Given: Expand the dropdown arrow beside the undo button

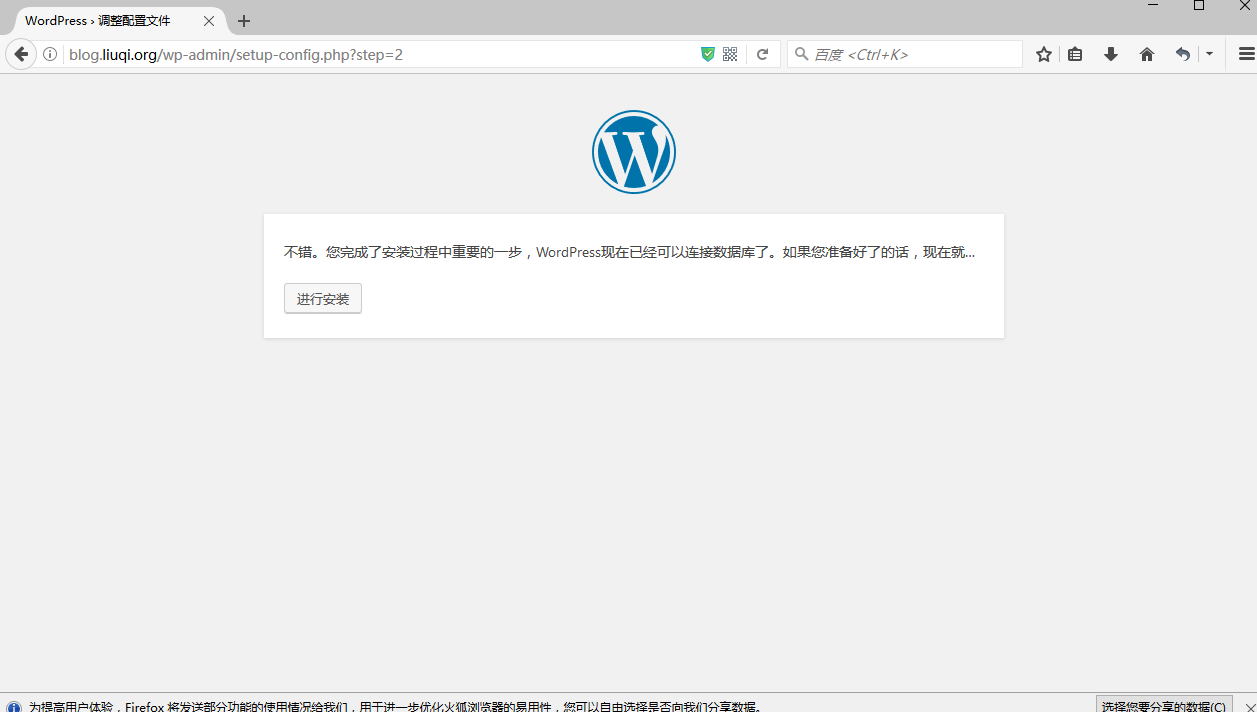Looking at the screenshot, I should (x=1209, y=54).
